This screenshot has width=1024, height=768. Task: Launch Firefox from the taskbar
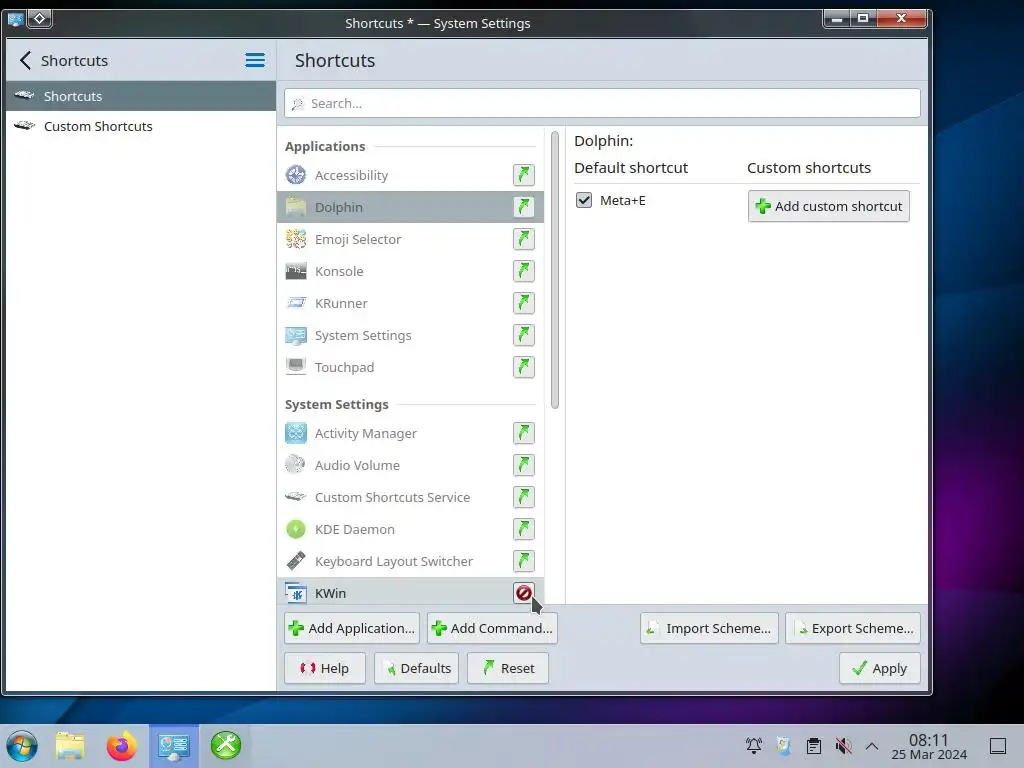point(121,746)
